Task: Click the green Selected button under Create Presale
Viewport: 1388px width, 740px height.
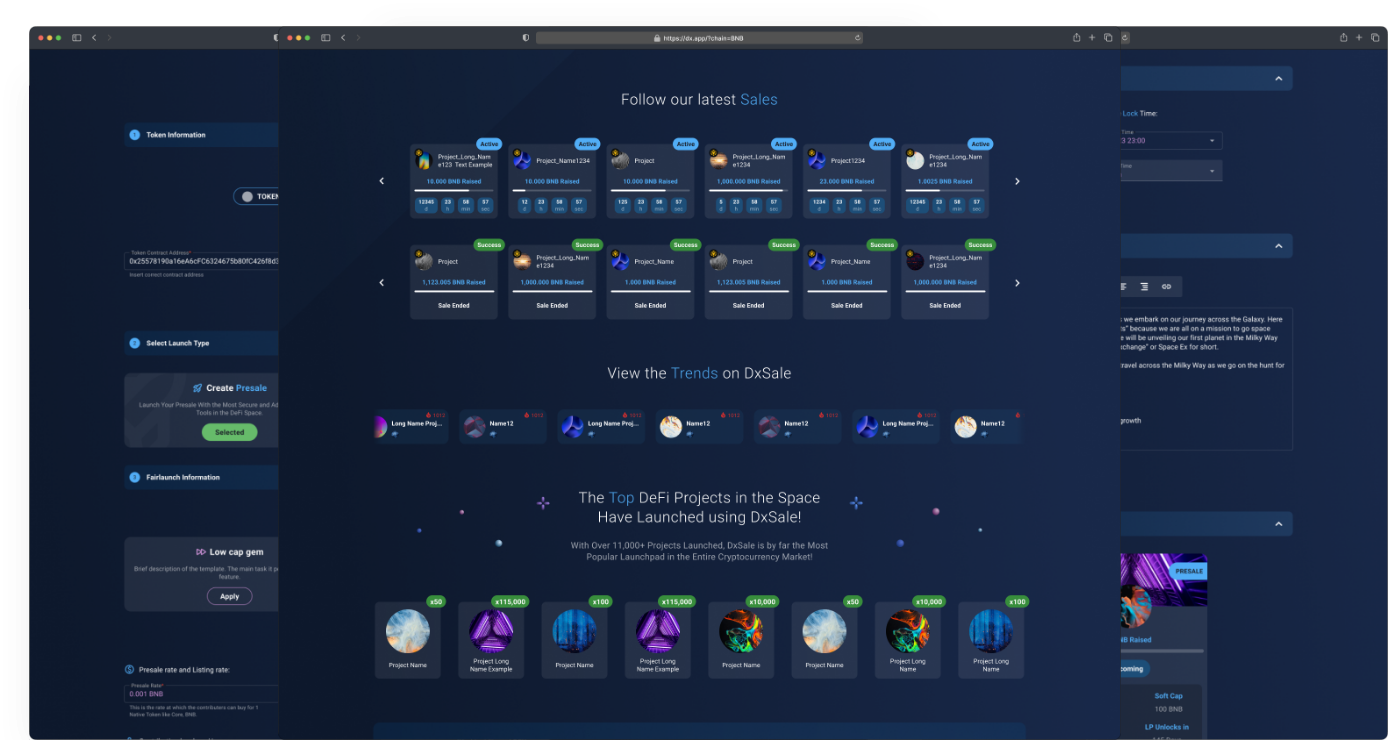Action: pyautogui.click(x=229, y=432)
